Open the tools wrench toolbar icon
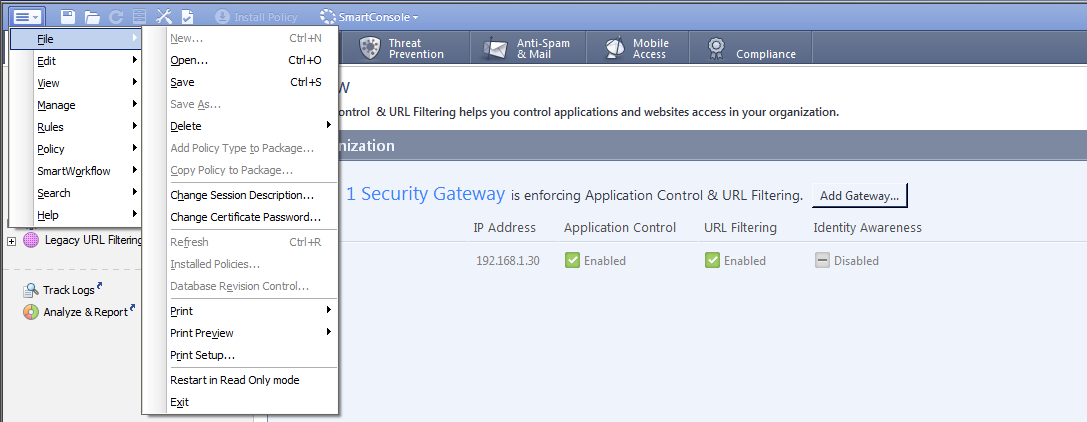This screenshot has height=422, width=1087. pos(164,17)
